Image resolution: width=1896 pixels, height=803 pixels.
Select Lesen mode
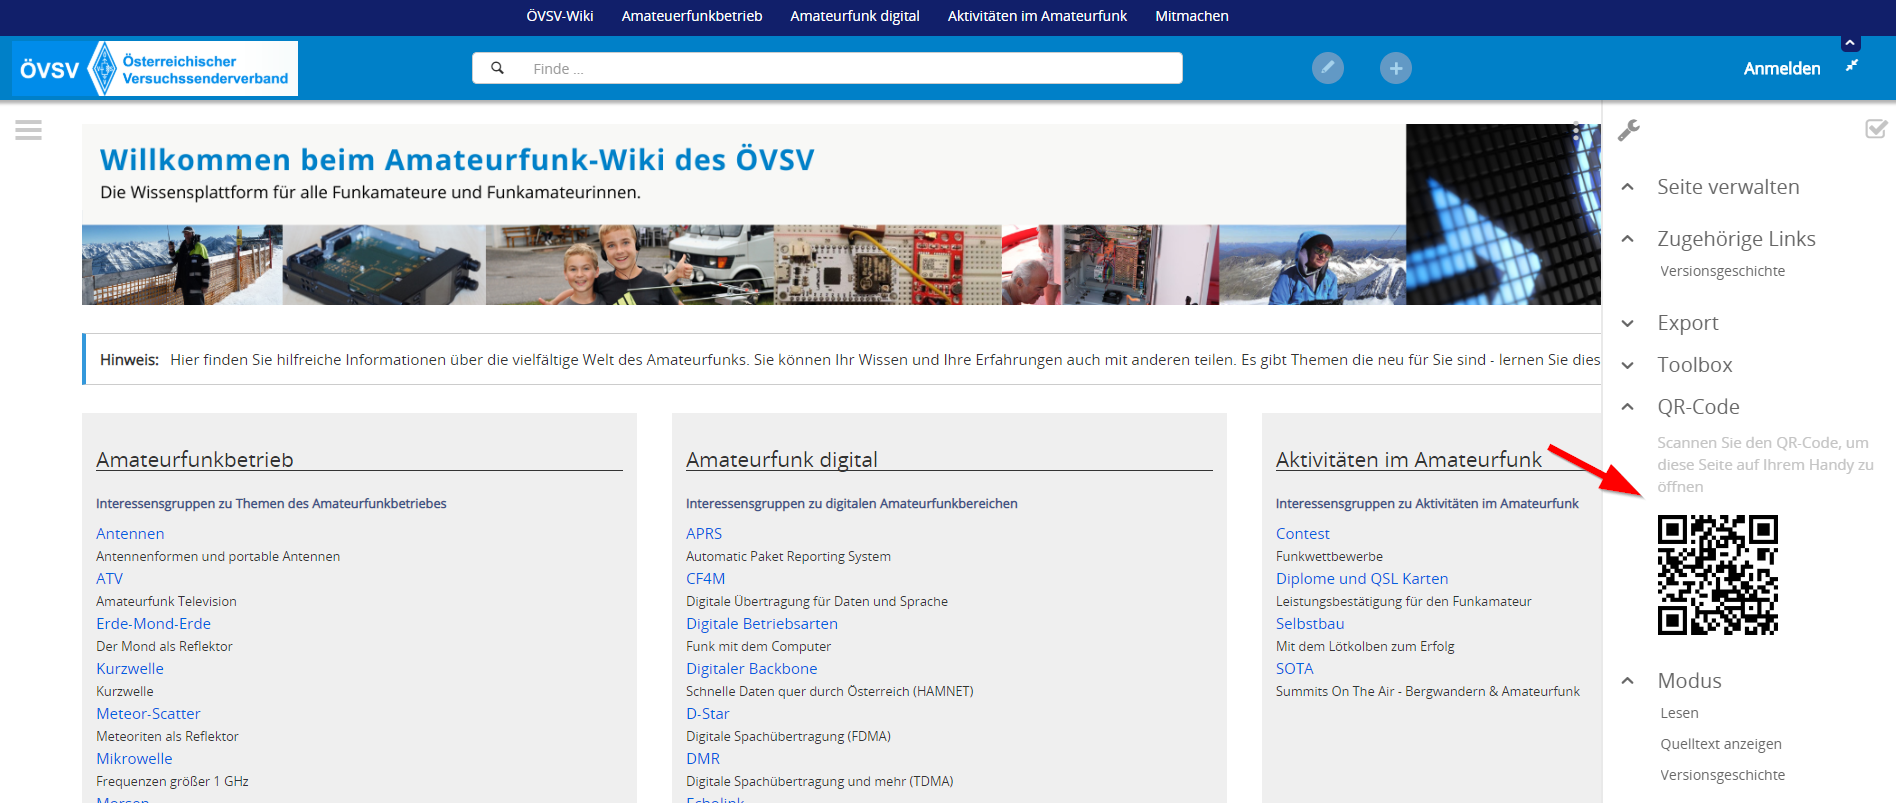coord(1679,713)
